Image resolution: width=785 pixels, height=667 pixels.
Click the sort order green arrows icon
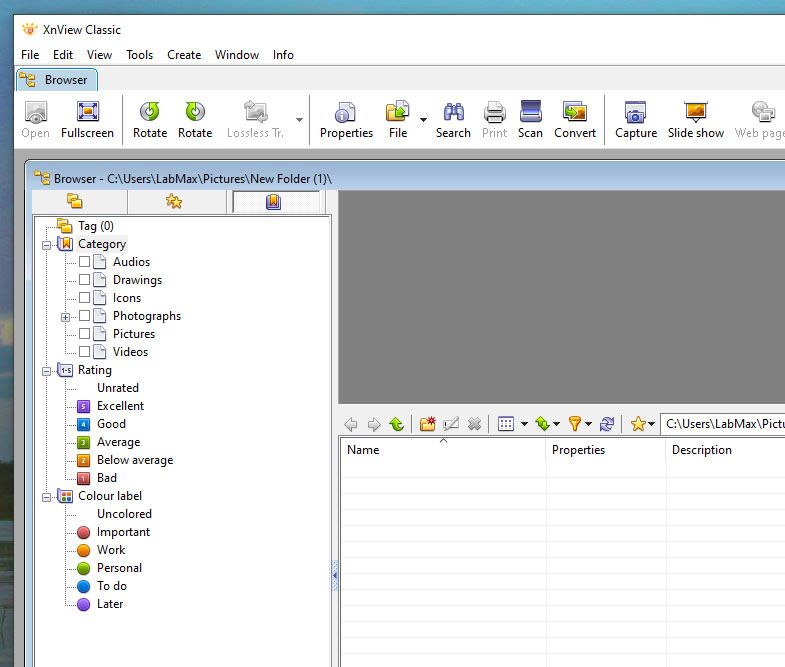542,424
